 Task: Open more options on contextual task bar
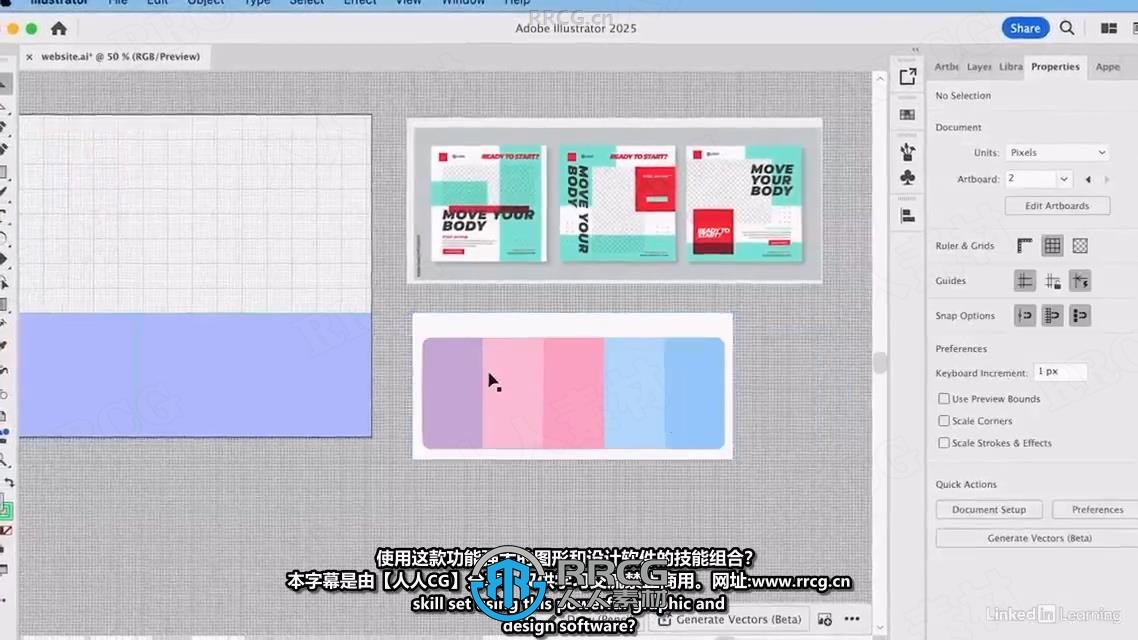(x=852, y=619)
